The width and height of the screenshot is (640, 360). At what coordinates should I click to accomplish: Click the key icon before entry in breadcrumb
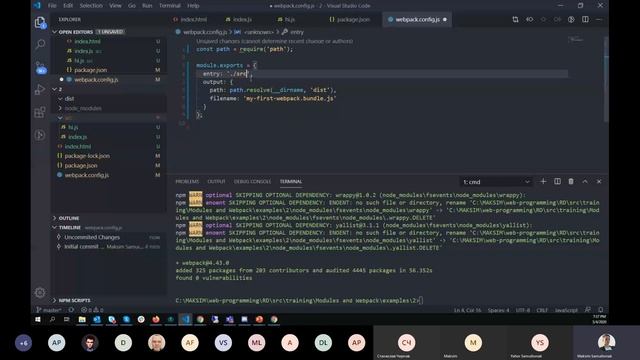click(x=285, y=32)
